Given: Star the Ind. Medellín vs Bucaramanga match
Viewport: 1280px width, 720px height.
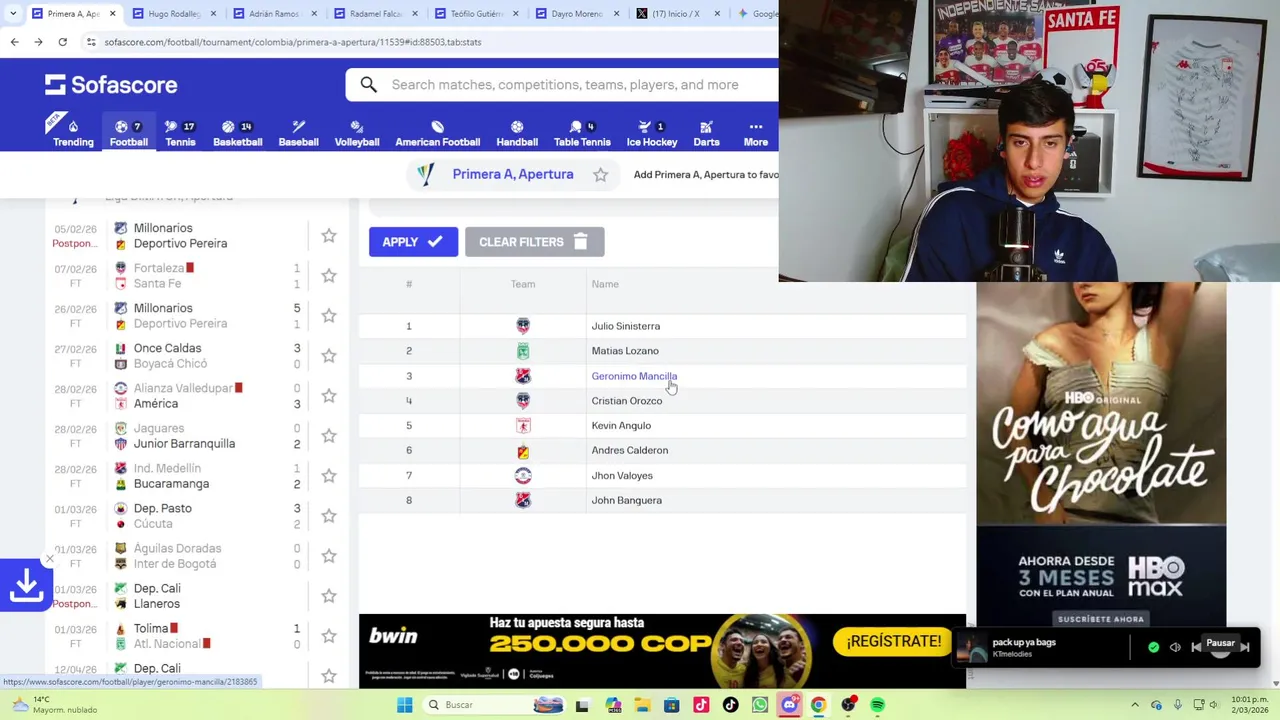Looking at the screenshot, I should coord(329,476).
